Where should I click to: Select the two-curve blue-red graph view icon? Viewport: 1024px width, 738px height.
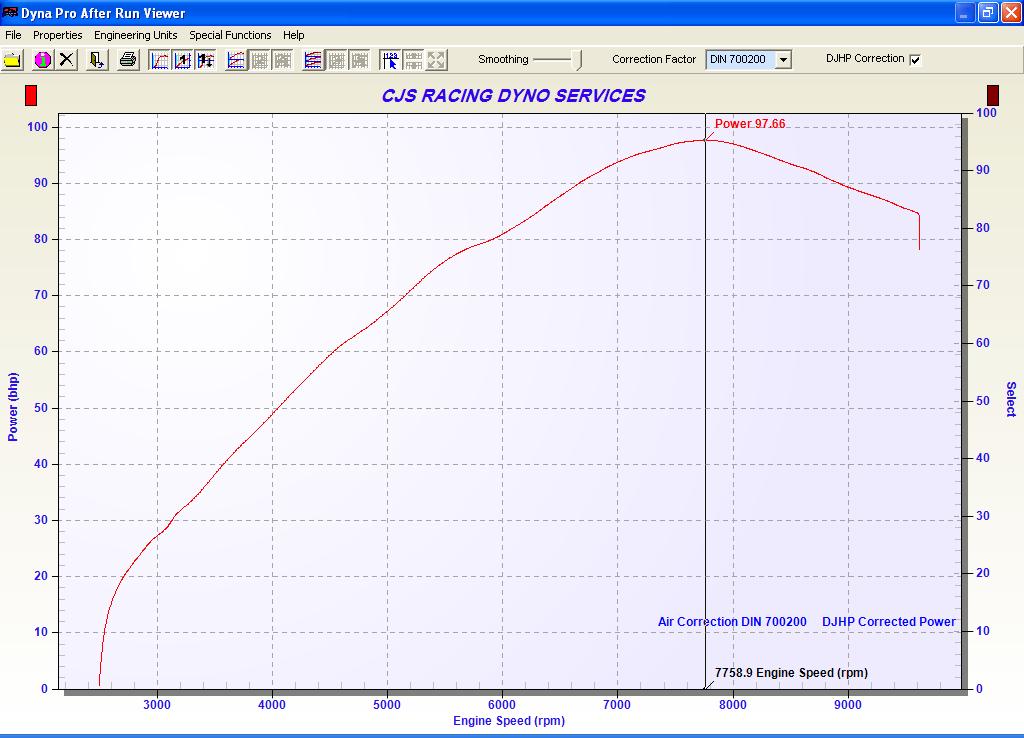(x=236, y=60)
